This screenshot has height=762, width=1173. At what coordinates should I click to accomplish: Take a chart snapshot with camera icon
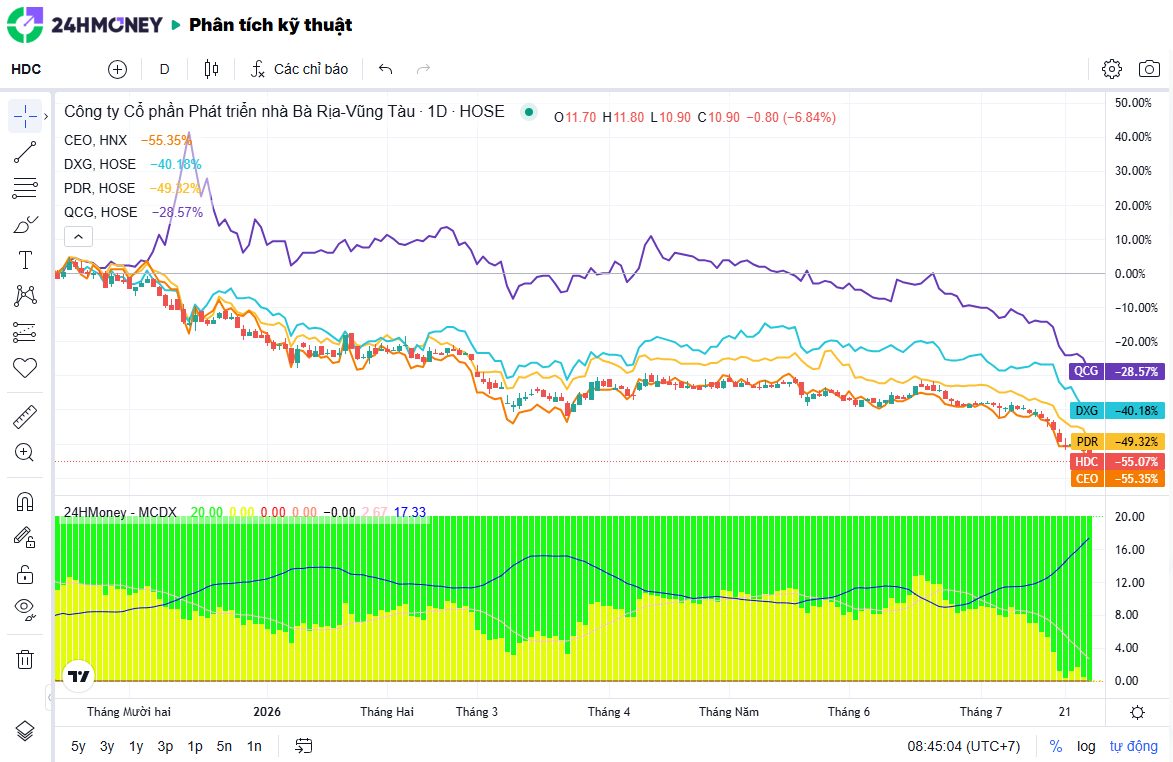pyautogui.click(x=1149, y=70)
